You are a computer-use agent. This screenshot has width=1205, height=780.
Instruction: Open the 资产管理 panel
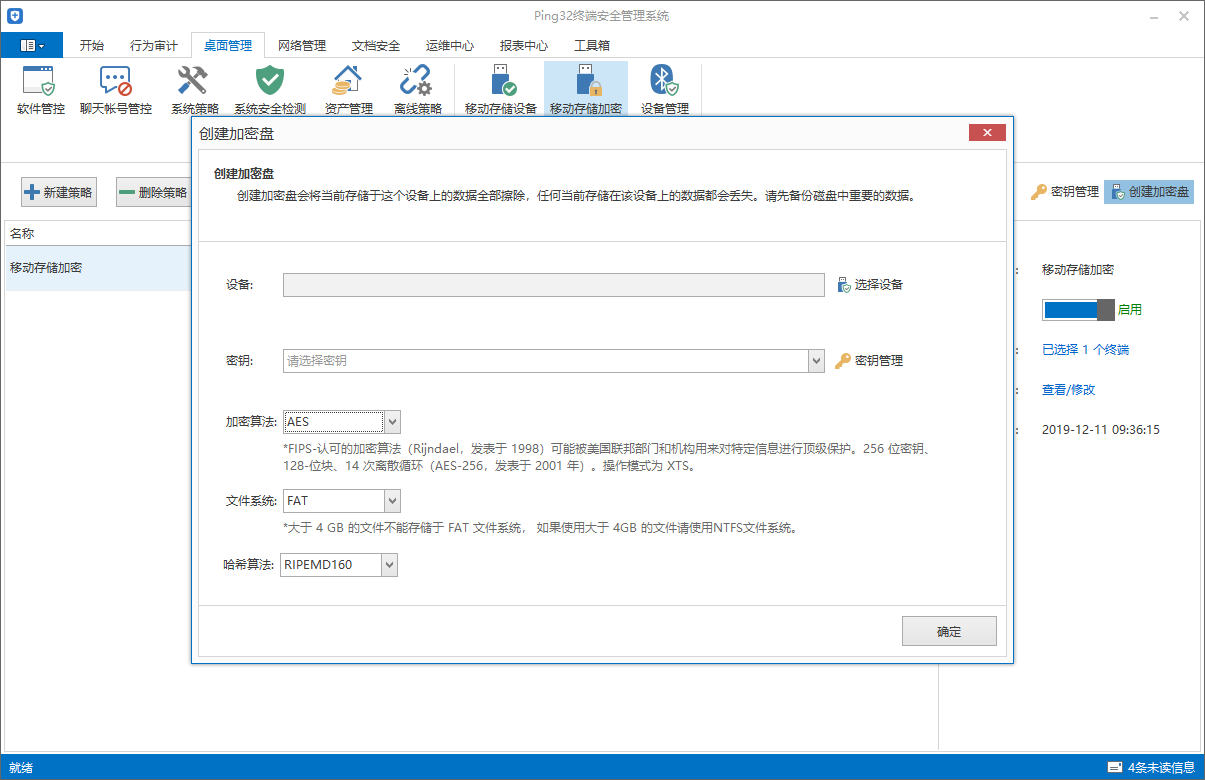pyautogui.click(x=347, y=89)
